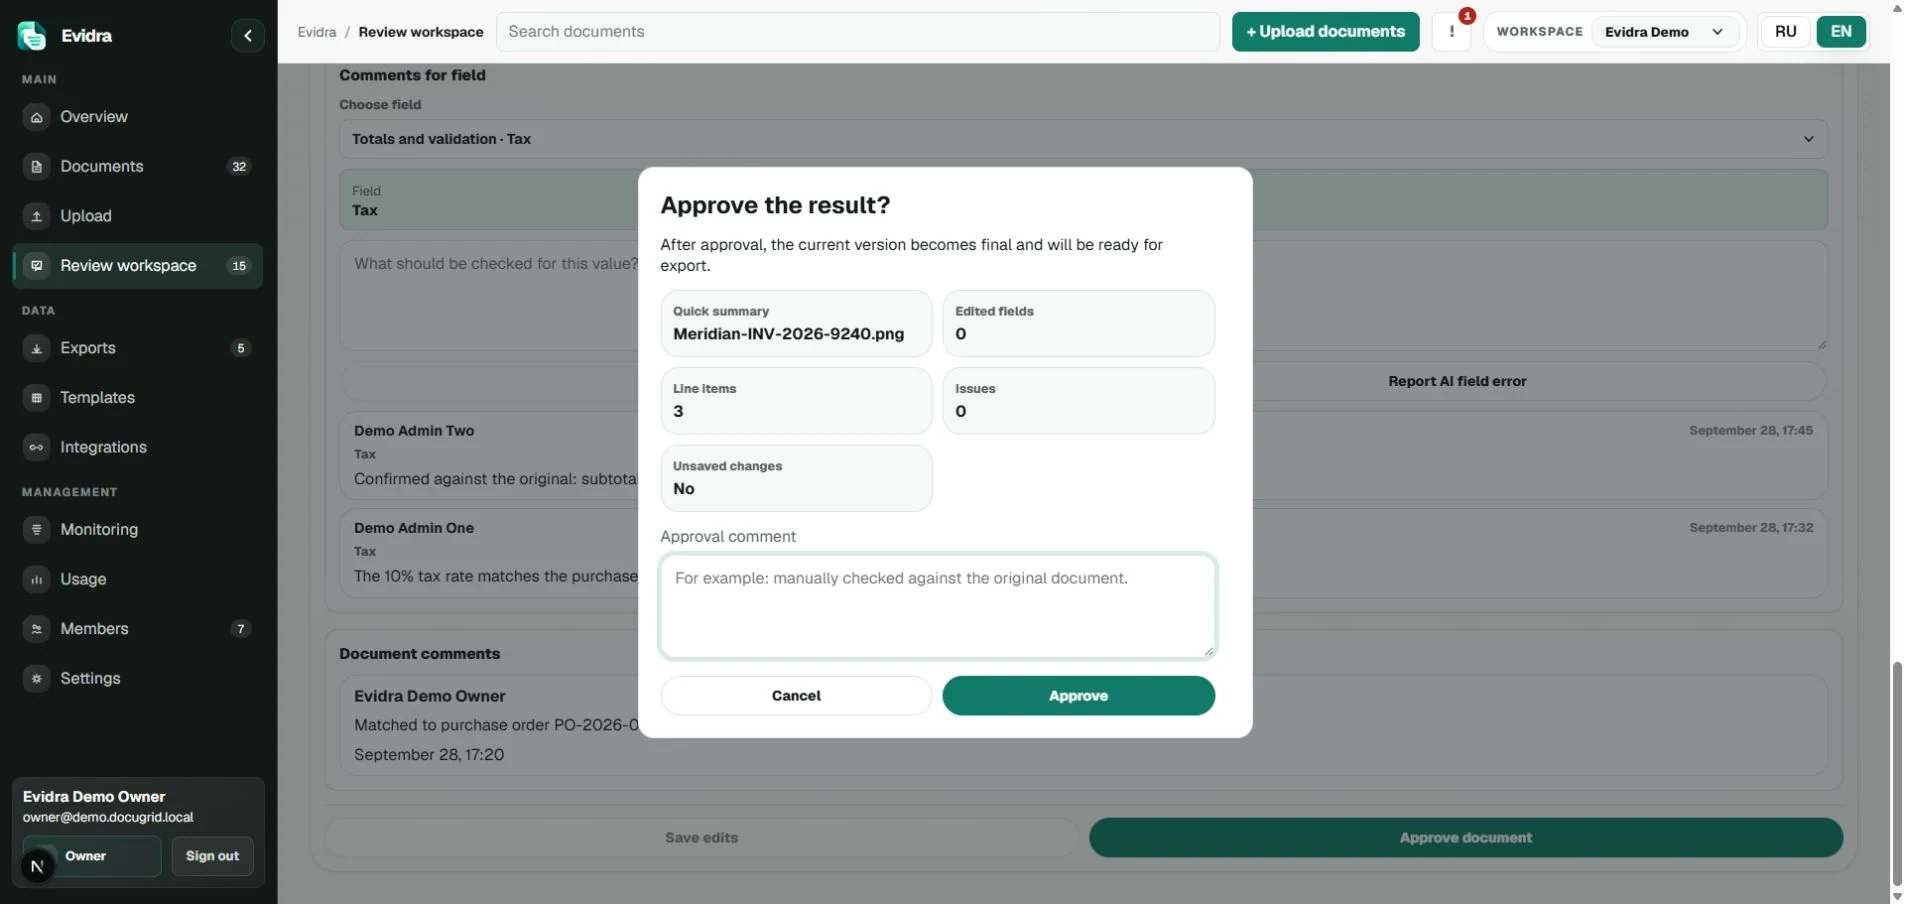Click the field comment text area

1083,296
